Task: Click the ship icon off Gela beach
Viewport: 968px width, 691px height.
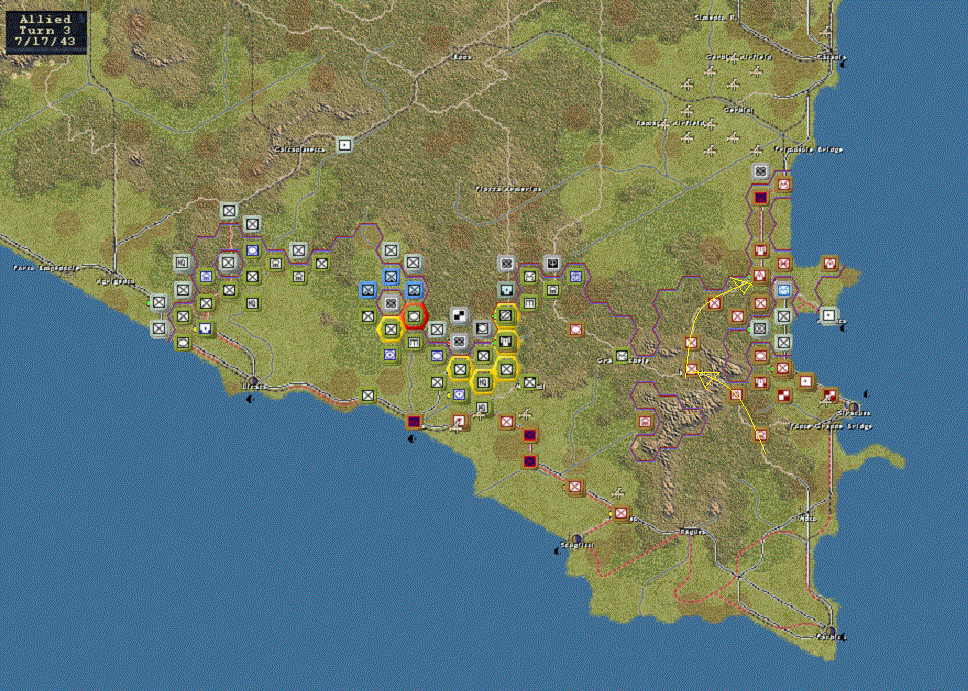Action: coord(412,439)
